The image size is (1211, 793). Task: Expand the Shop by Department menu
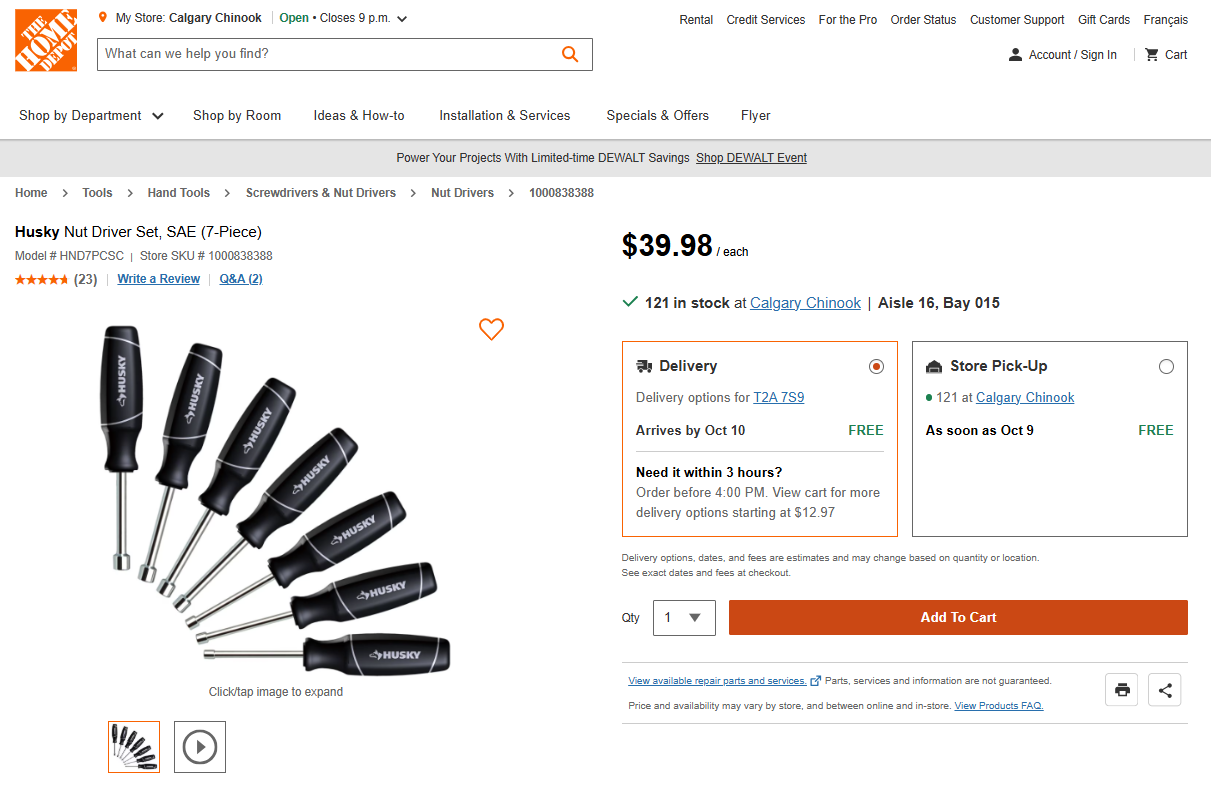click(90, 115)
